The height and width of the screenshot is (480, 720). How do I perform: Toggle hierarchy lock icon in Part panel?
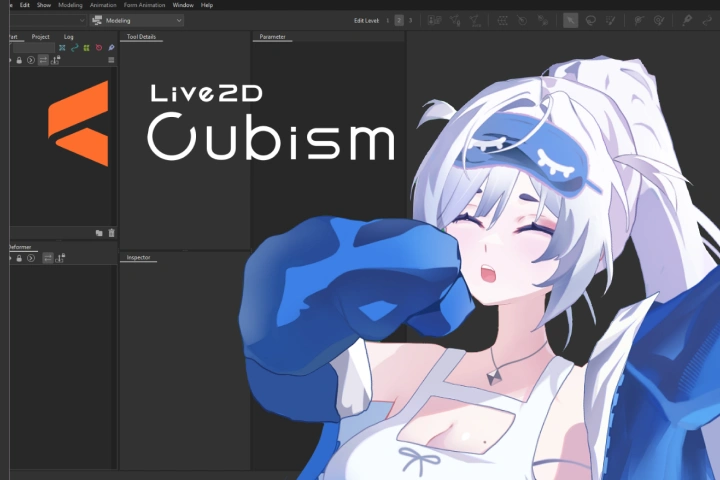[x=56, y=60]
